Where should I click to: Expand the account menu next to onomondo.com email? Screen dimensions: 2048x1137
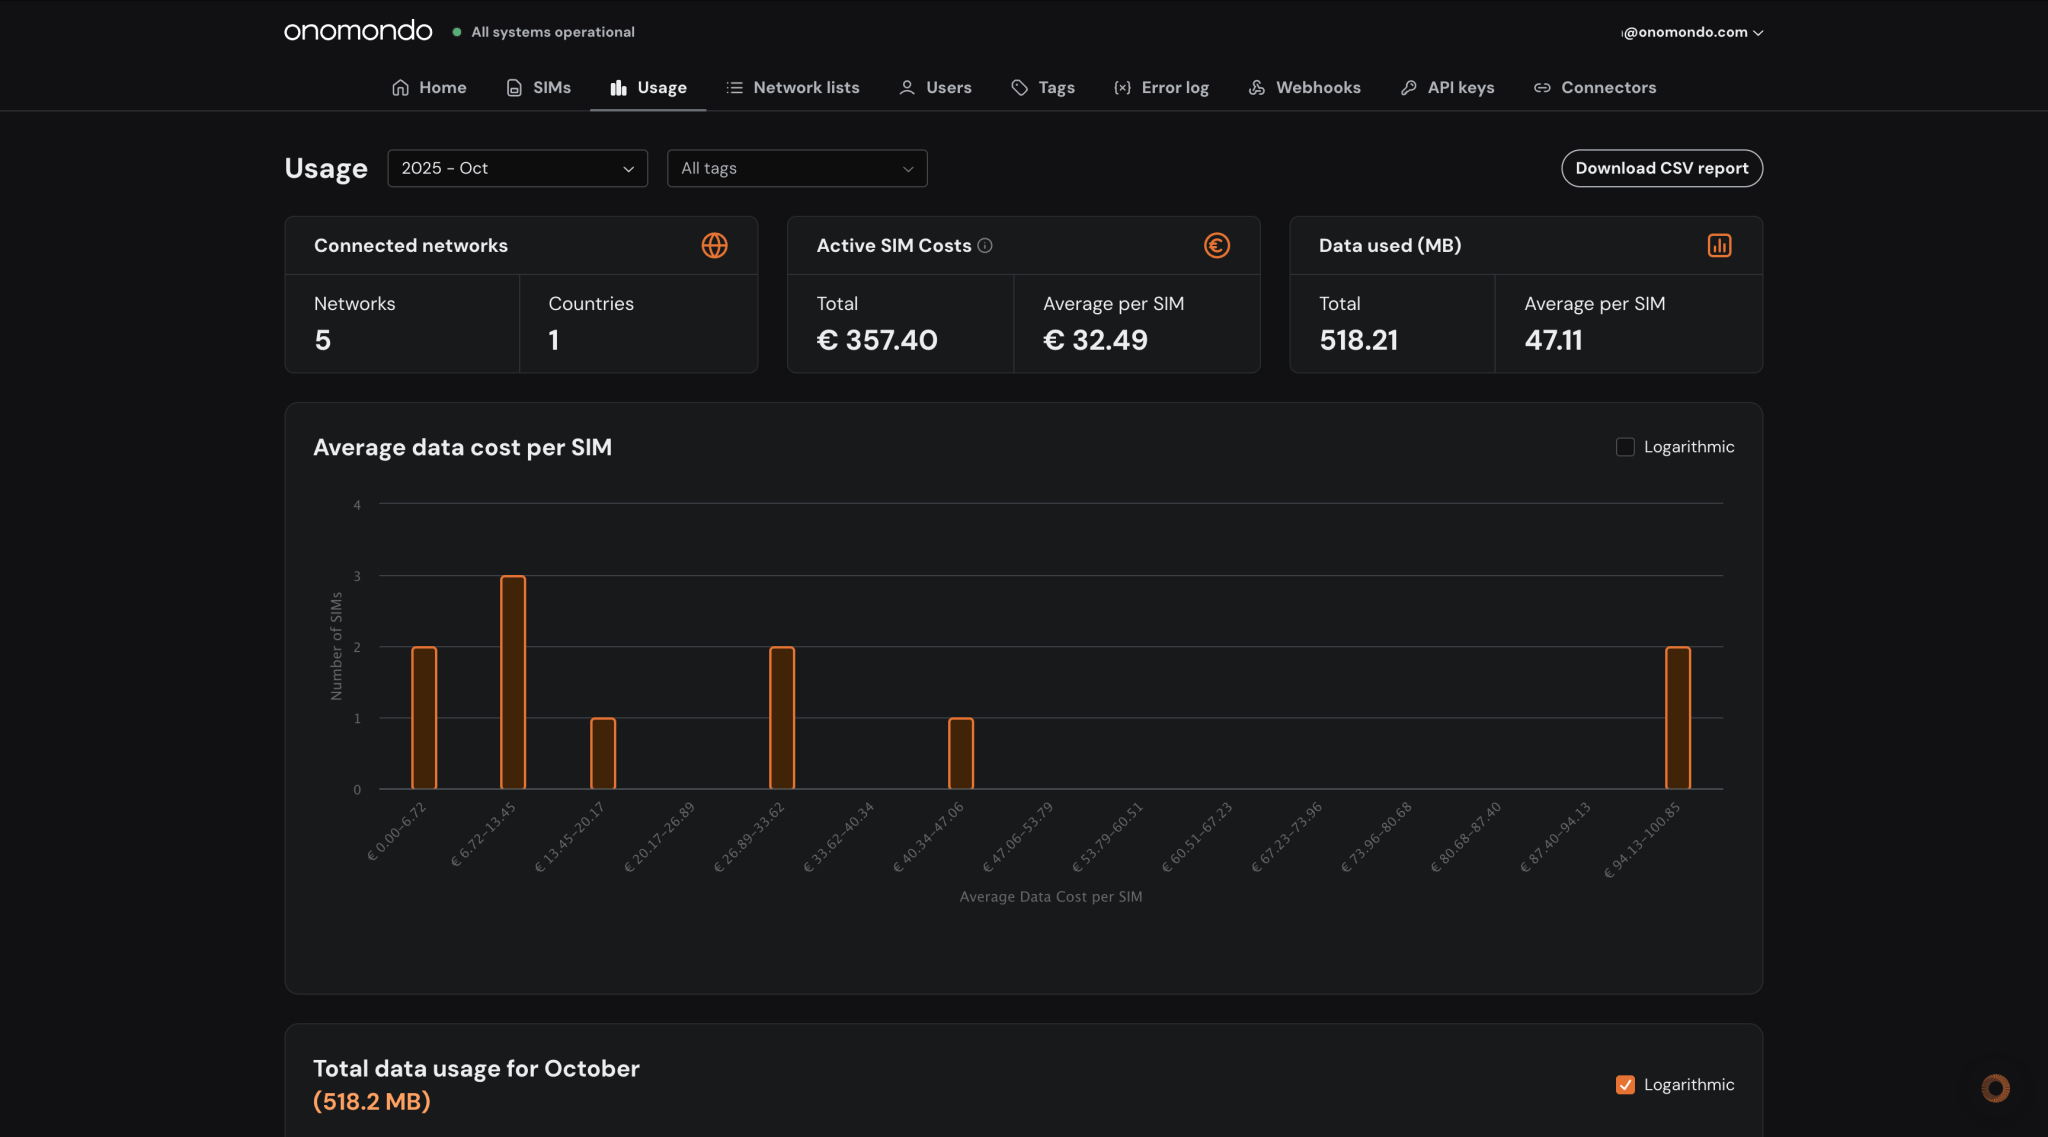1758,31
